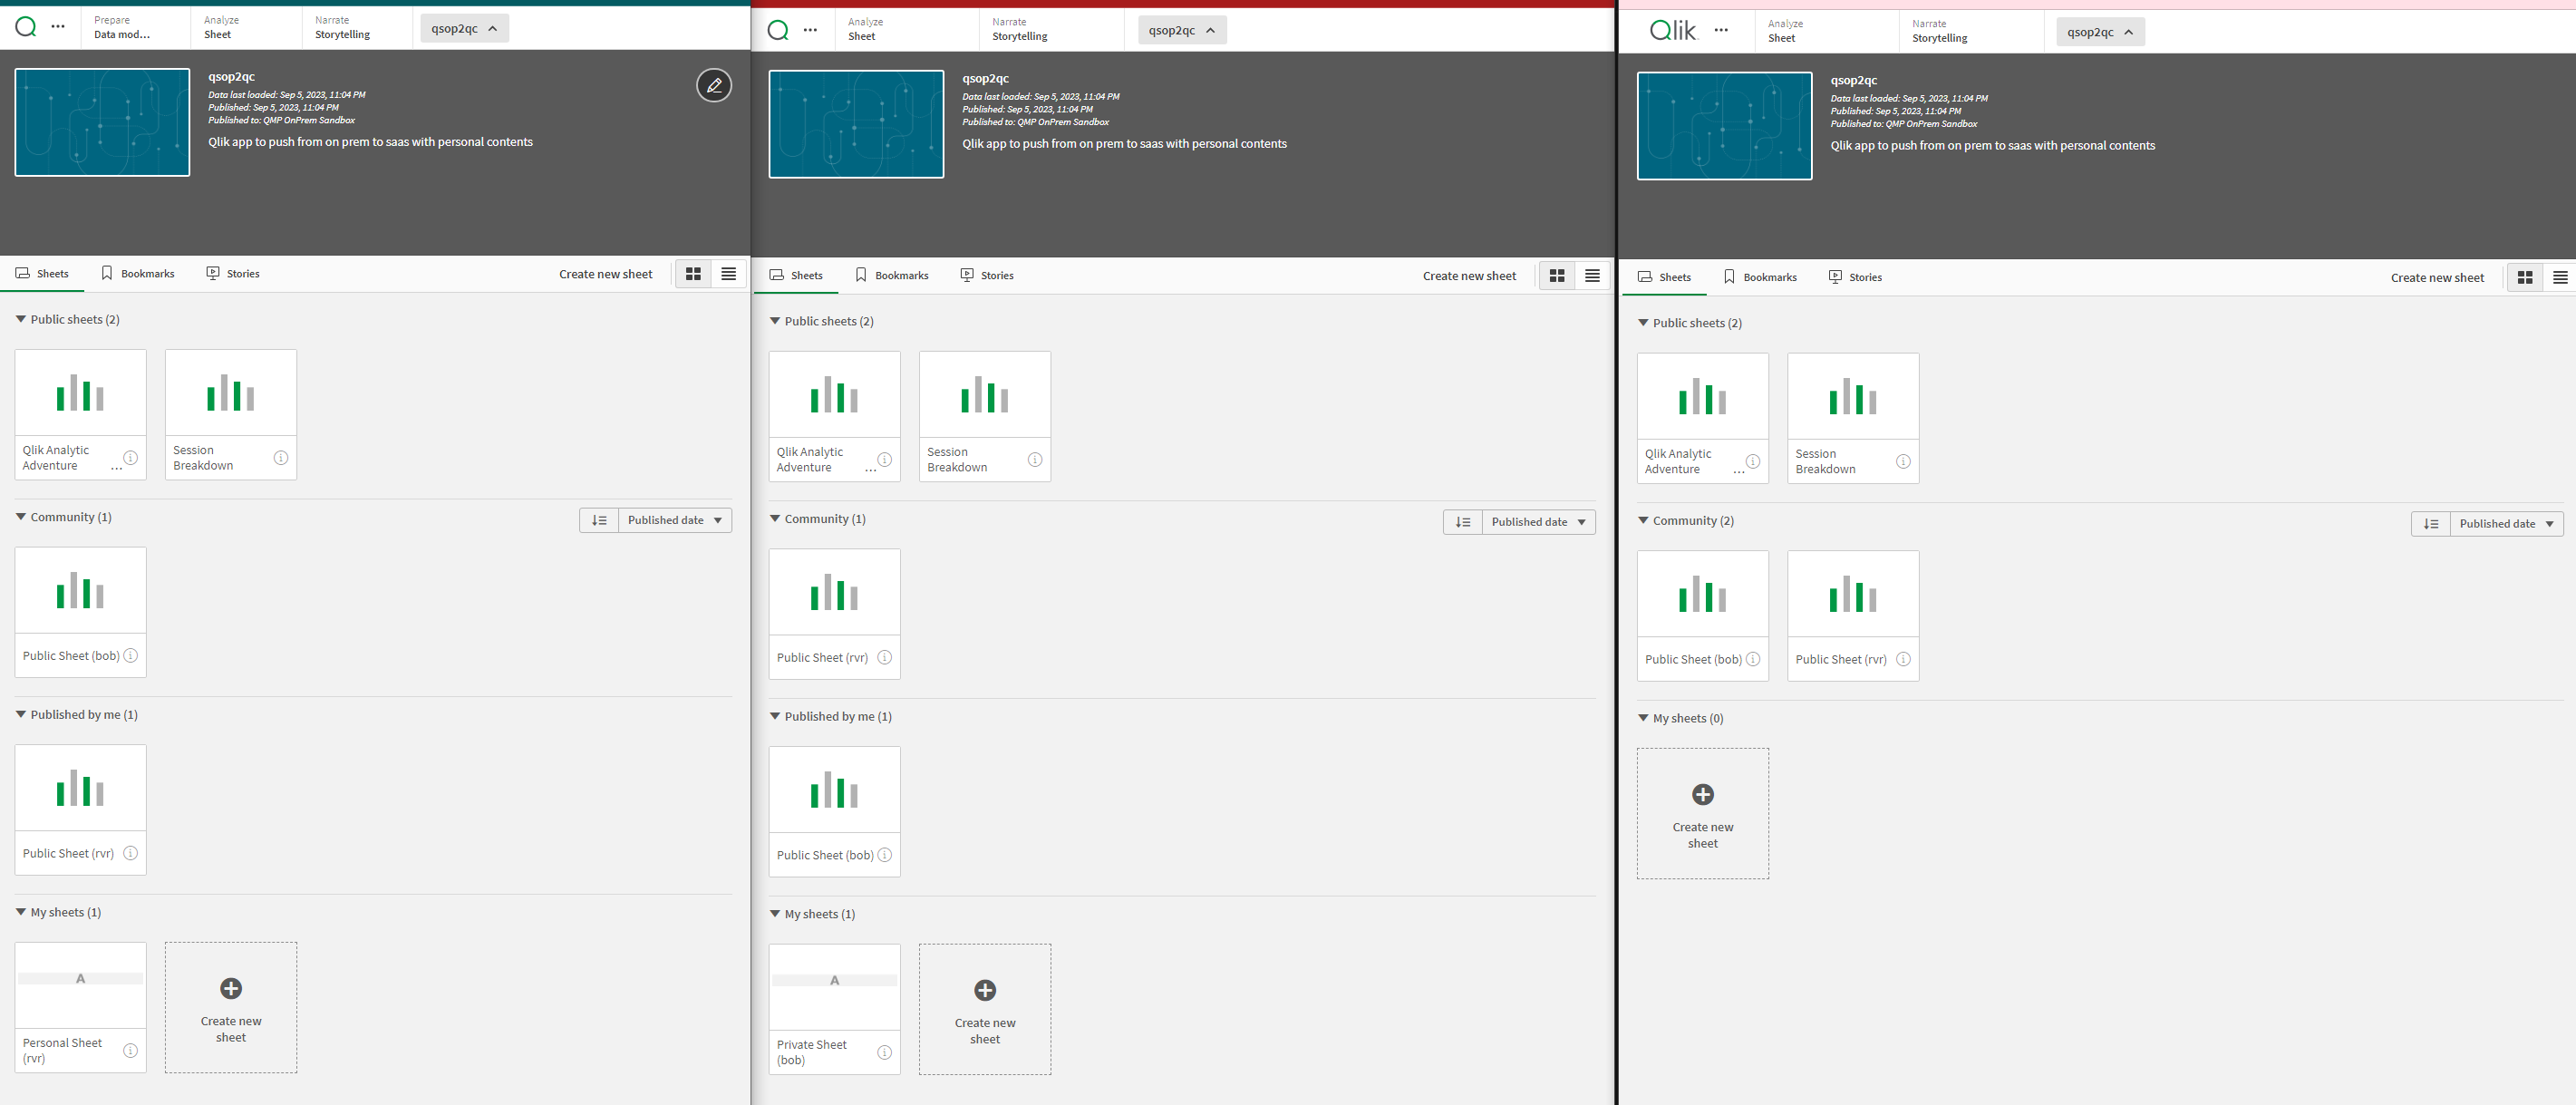Show info for Personal Sheet (rvr) in left window

[131, 1050]
